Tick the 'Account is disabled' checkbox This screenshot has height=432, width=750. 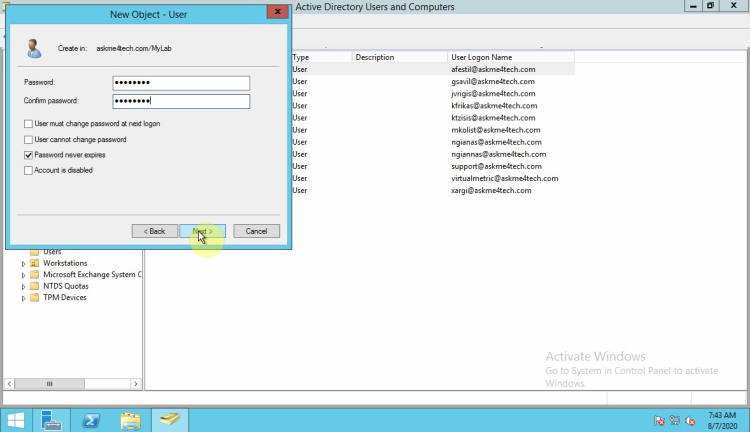[x=28, y=171]
